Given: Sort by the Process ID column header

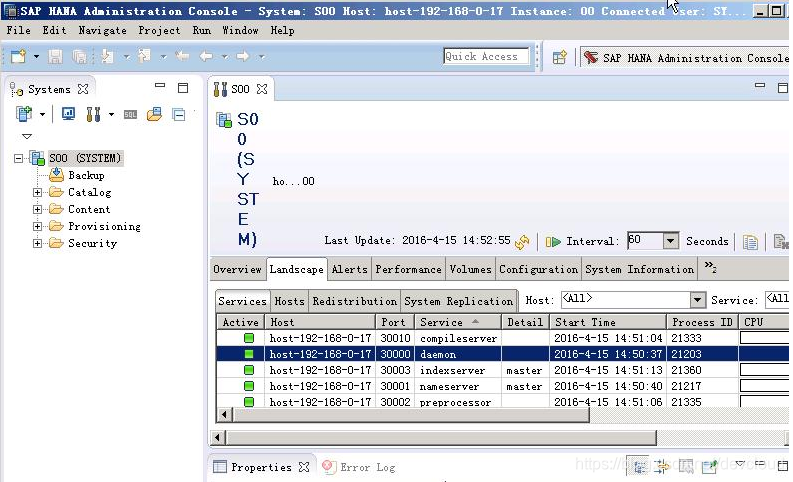Looking at the screenshot, I should 702,322.
